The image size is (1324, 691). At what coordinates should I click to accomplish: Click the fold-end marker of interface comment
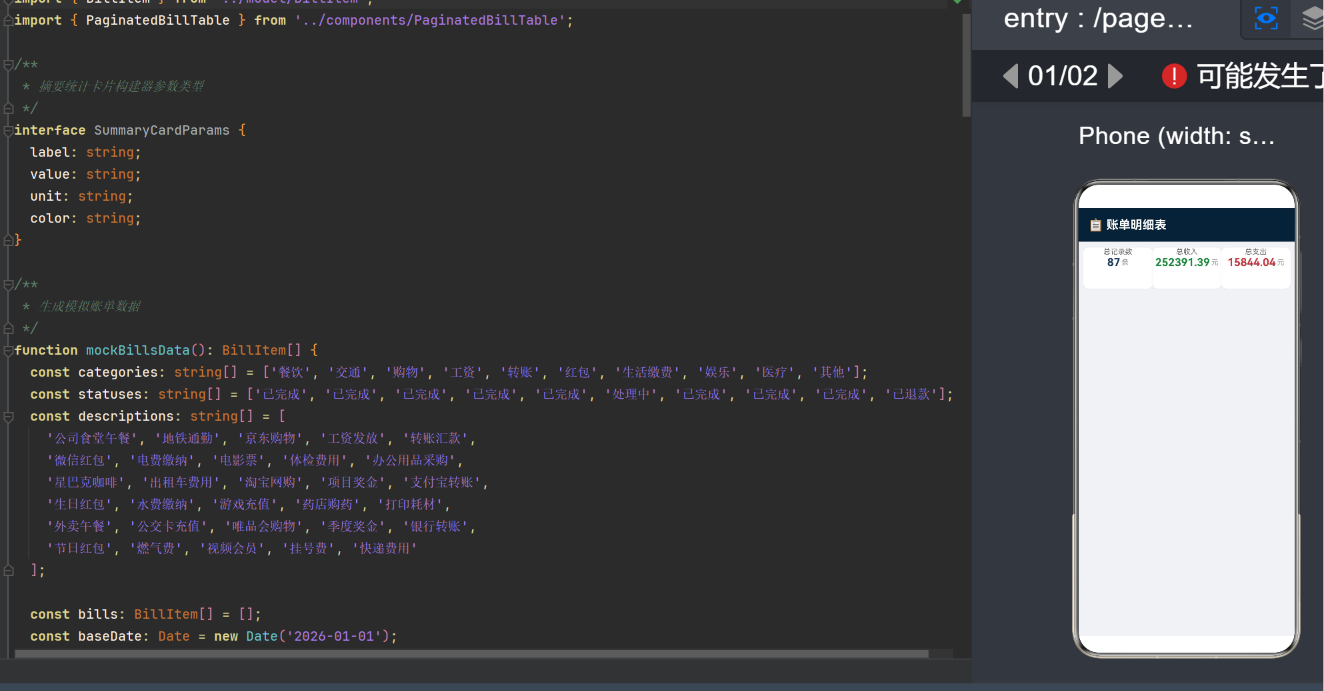click(x=8, y=108)
